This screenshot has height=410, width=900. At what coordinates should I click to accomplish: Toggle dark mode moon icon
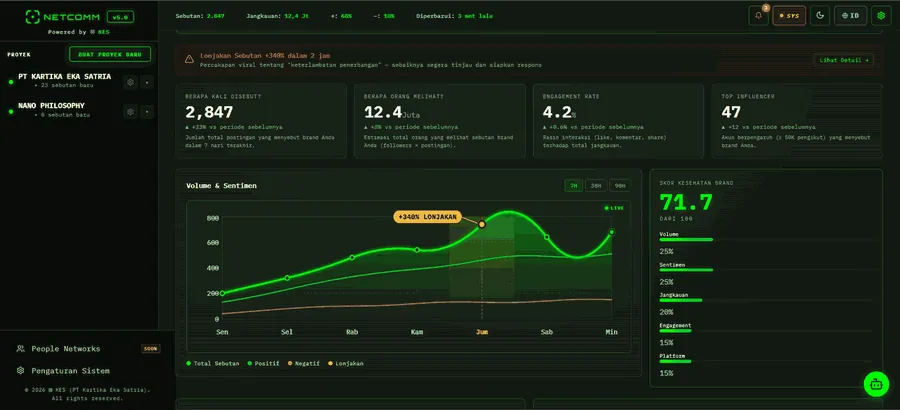[x=820, y=16]
